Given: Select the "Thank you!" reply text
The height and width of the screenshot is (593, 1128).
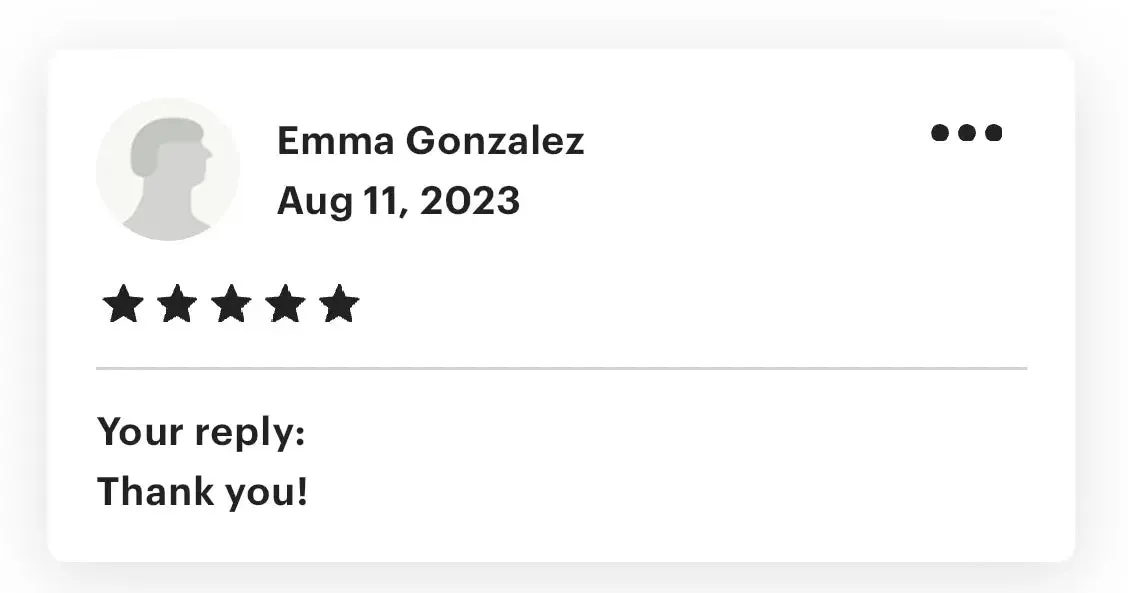Looking at the screenshot, I should tap(202, 492).
